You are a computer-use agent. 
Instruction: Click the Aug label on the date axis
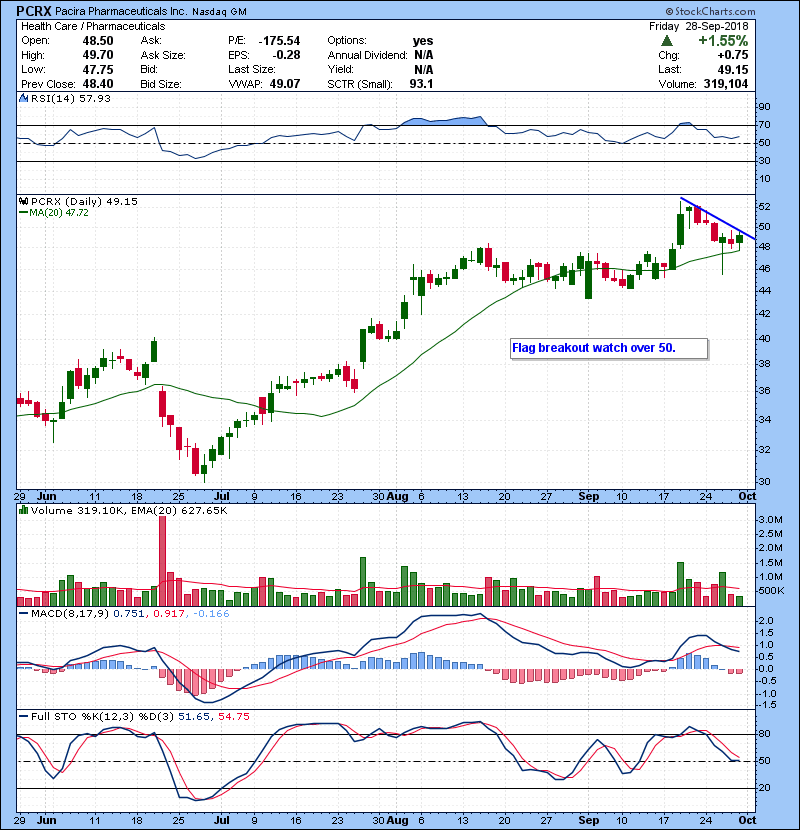pyautogui.click(x=397, y=494)
